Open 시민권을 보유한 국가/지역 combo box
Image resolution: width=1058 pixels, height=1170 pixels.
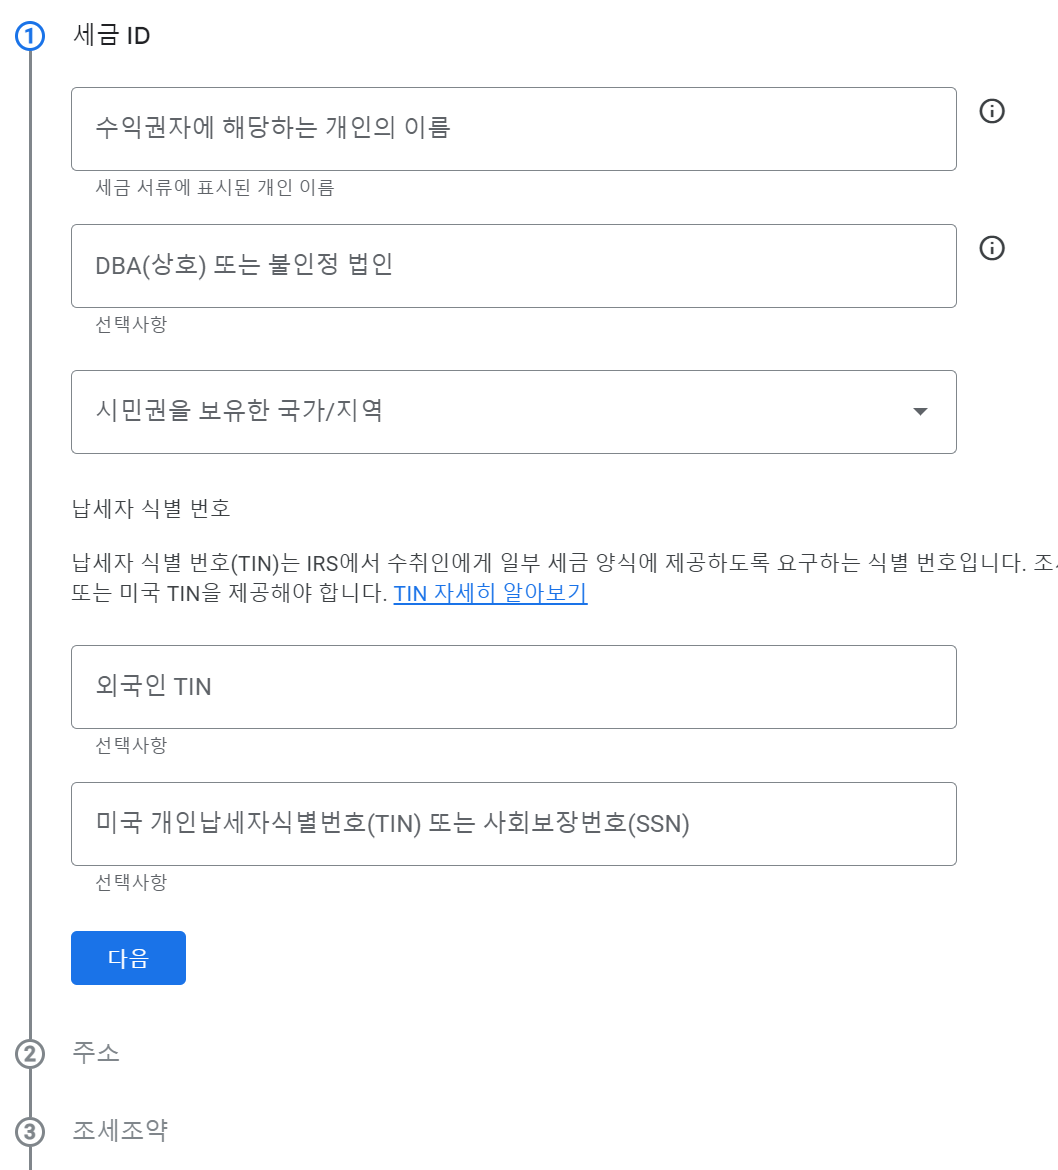tap(513, 412)
